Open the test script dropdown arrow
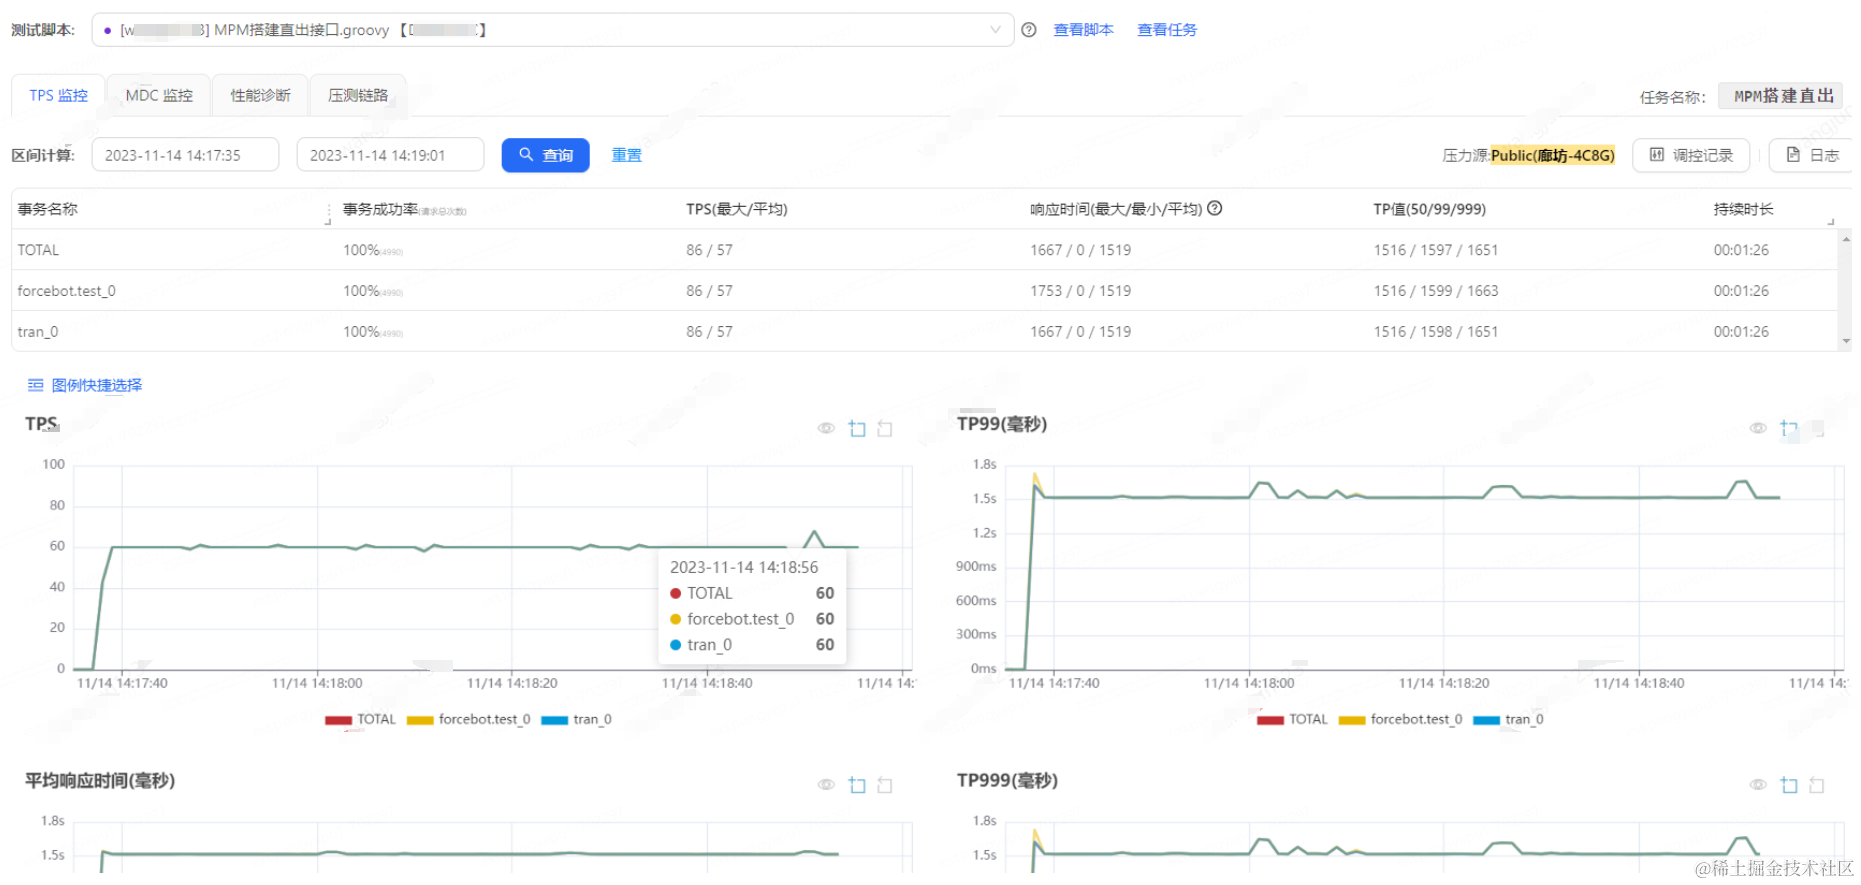Image resolution: width=1861 pixels, height=885 pixels. 995,30
